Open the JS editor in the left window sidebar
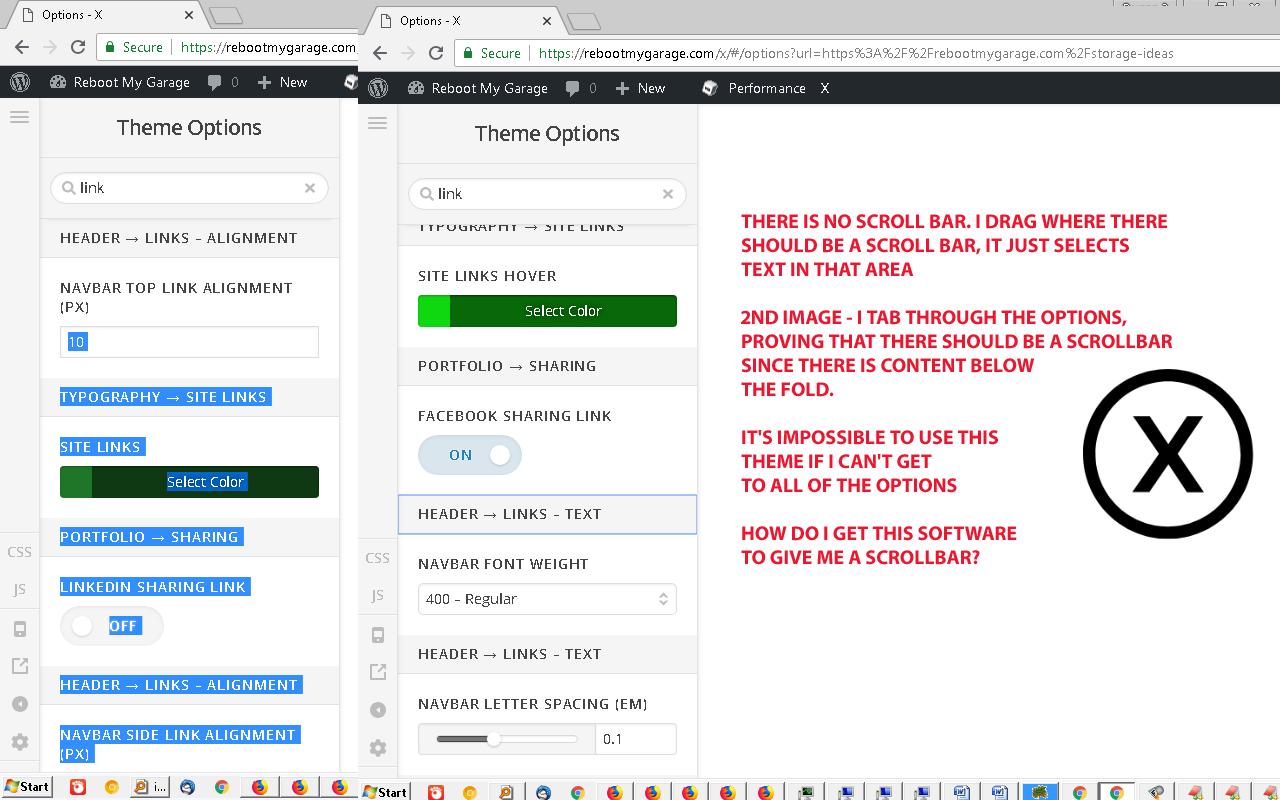The height and width of the screenshot is (800, 1280). [19, 589]
